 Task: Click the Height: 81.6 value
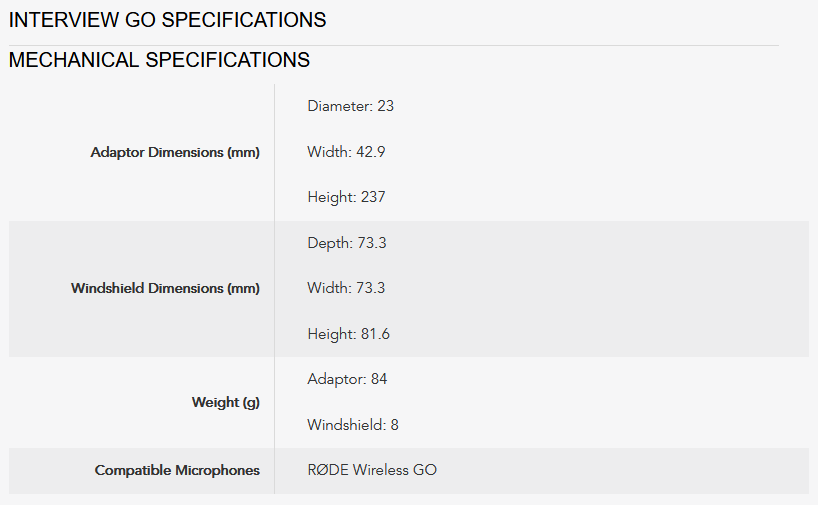pos(348,334)
